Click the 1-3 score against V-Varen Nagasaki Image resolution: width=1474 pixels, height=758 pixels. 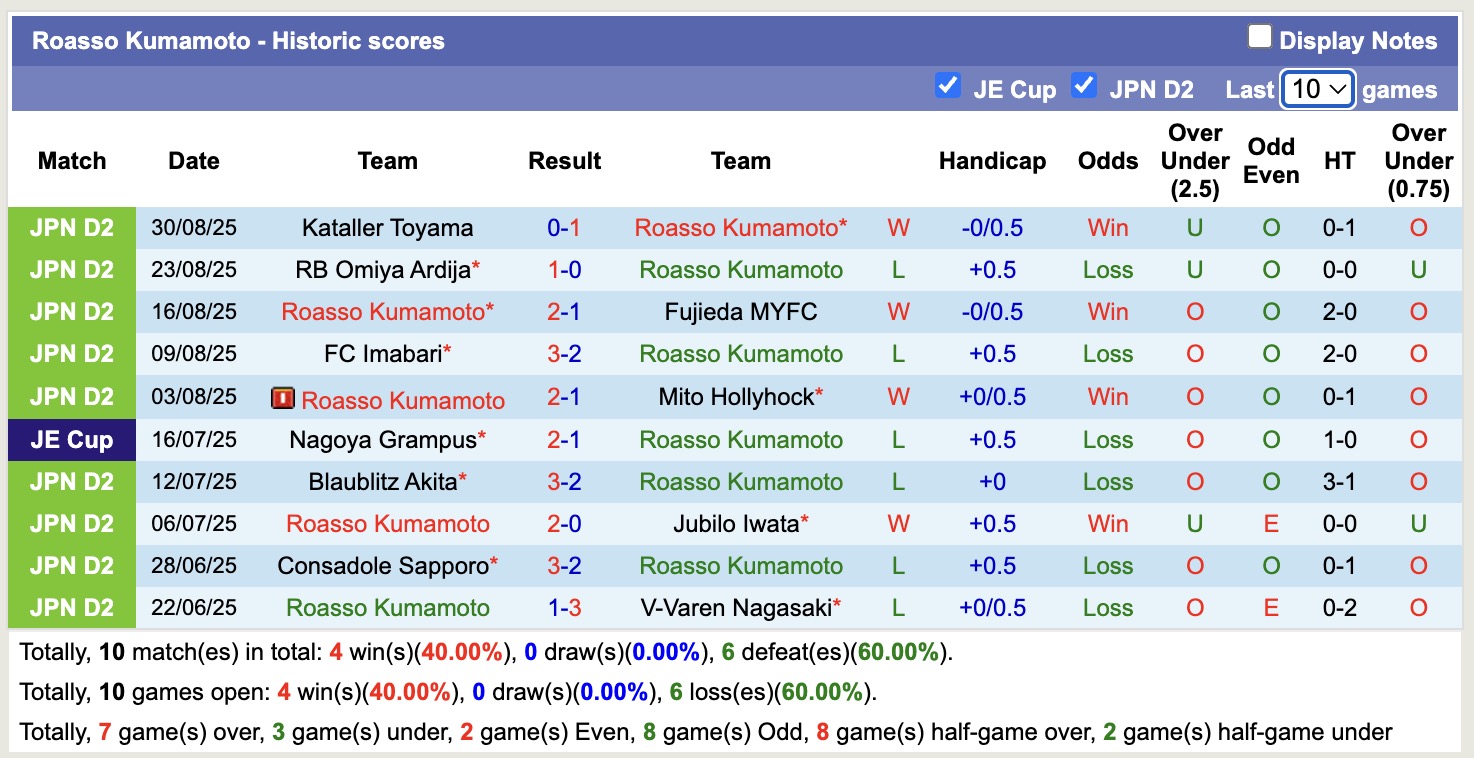564,608
